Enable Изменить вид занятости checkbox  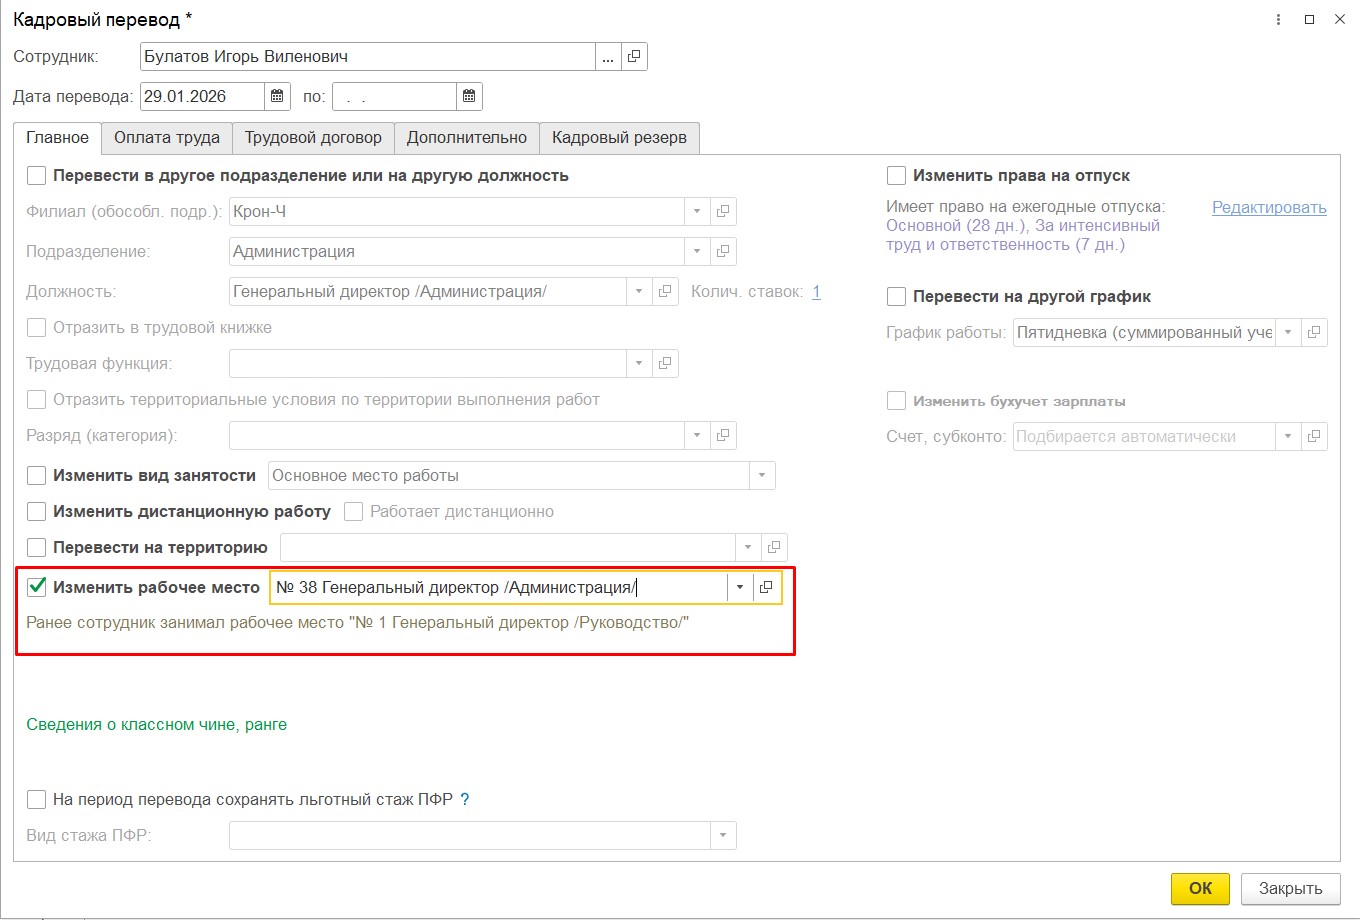37,476
